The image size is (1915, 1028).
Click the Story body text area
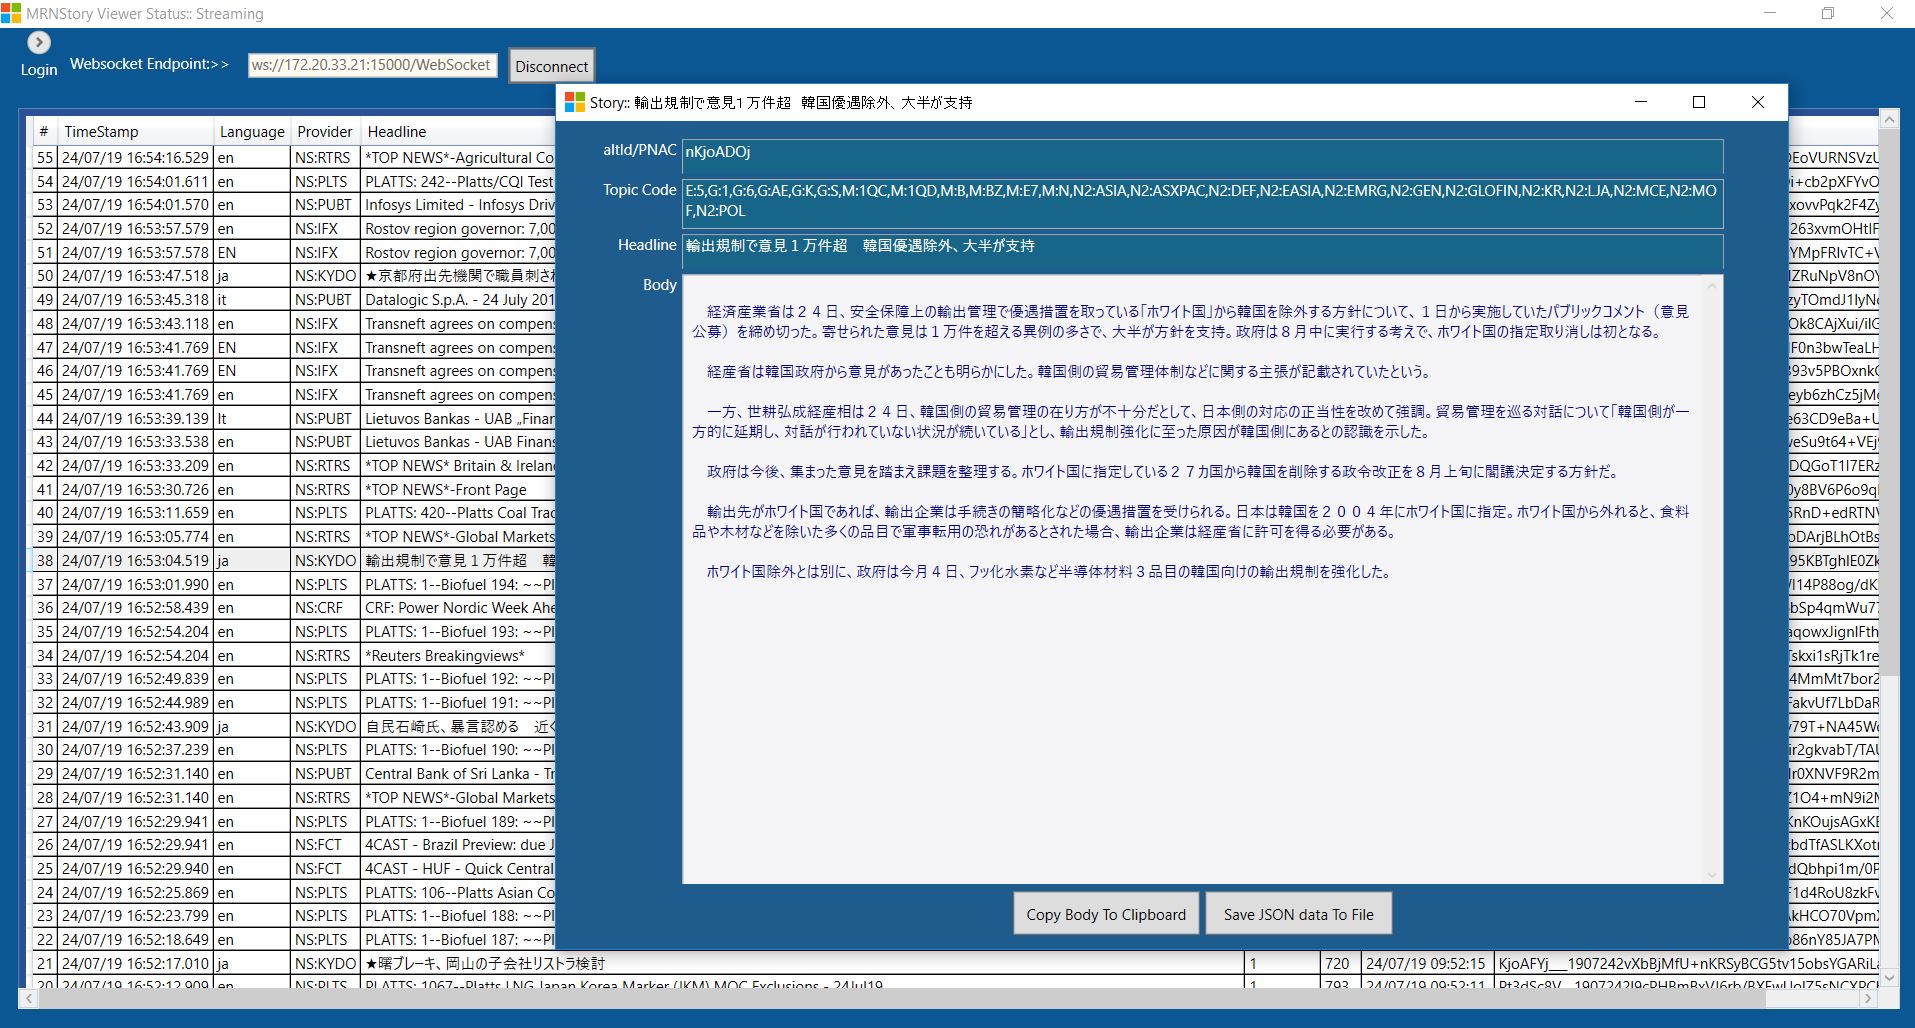coord(1195,579)
